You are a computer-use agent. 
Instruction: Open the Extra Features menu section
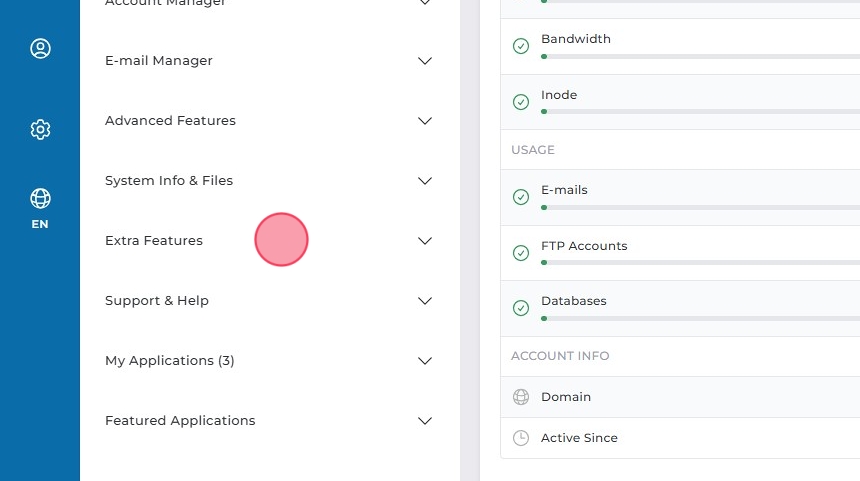click(x=154, y=241)
